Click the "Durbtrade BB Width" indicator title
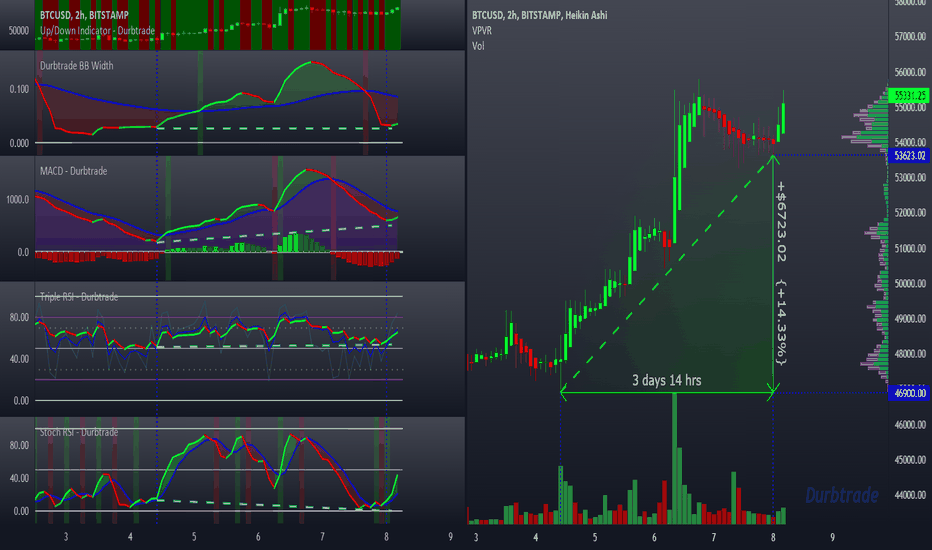The height and width of the screenshot is (550, 932). 77,65
